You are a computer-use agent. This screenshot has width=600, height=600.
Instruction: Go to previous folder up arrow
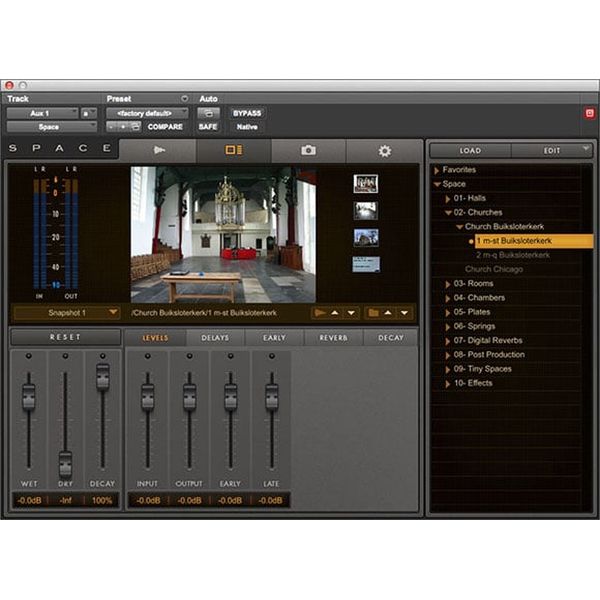pyautogui.click(x=388, y=313)
